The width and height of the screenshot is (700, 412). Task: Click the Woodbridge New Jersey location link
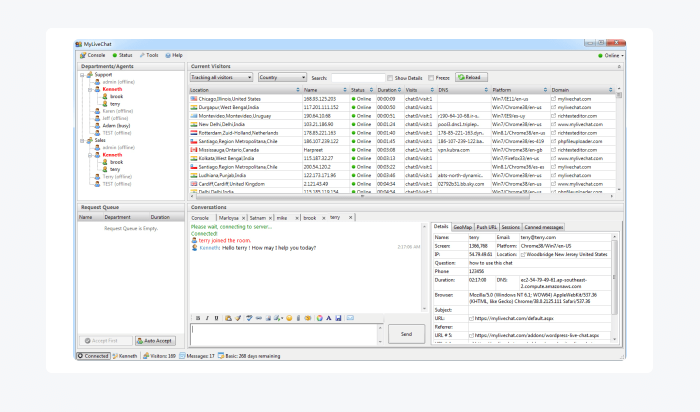coord(567,254)
